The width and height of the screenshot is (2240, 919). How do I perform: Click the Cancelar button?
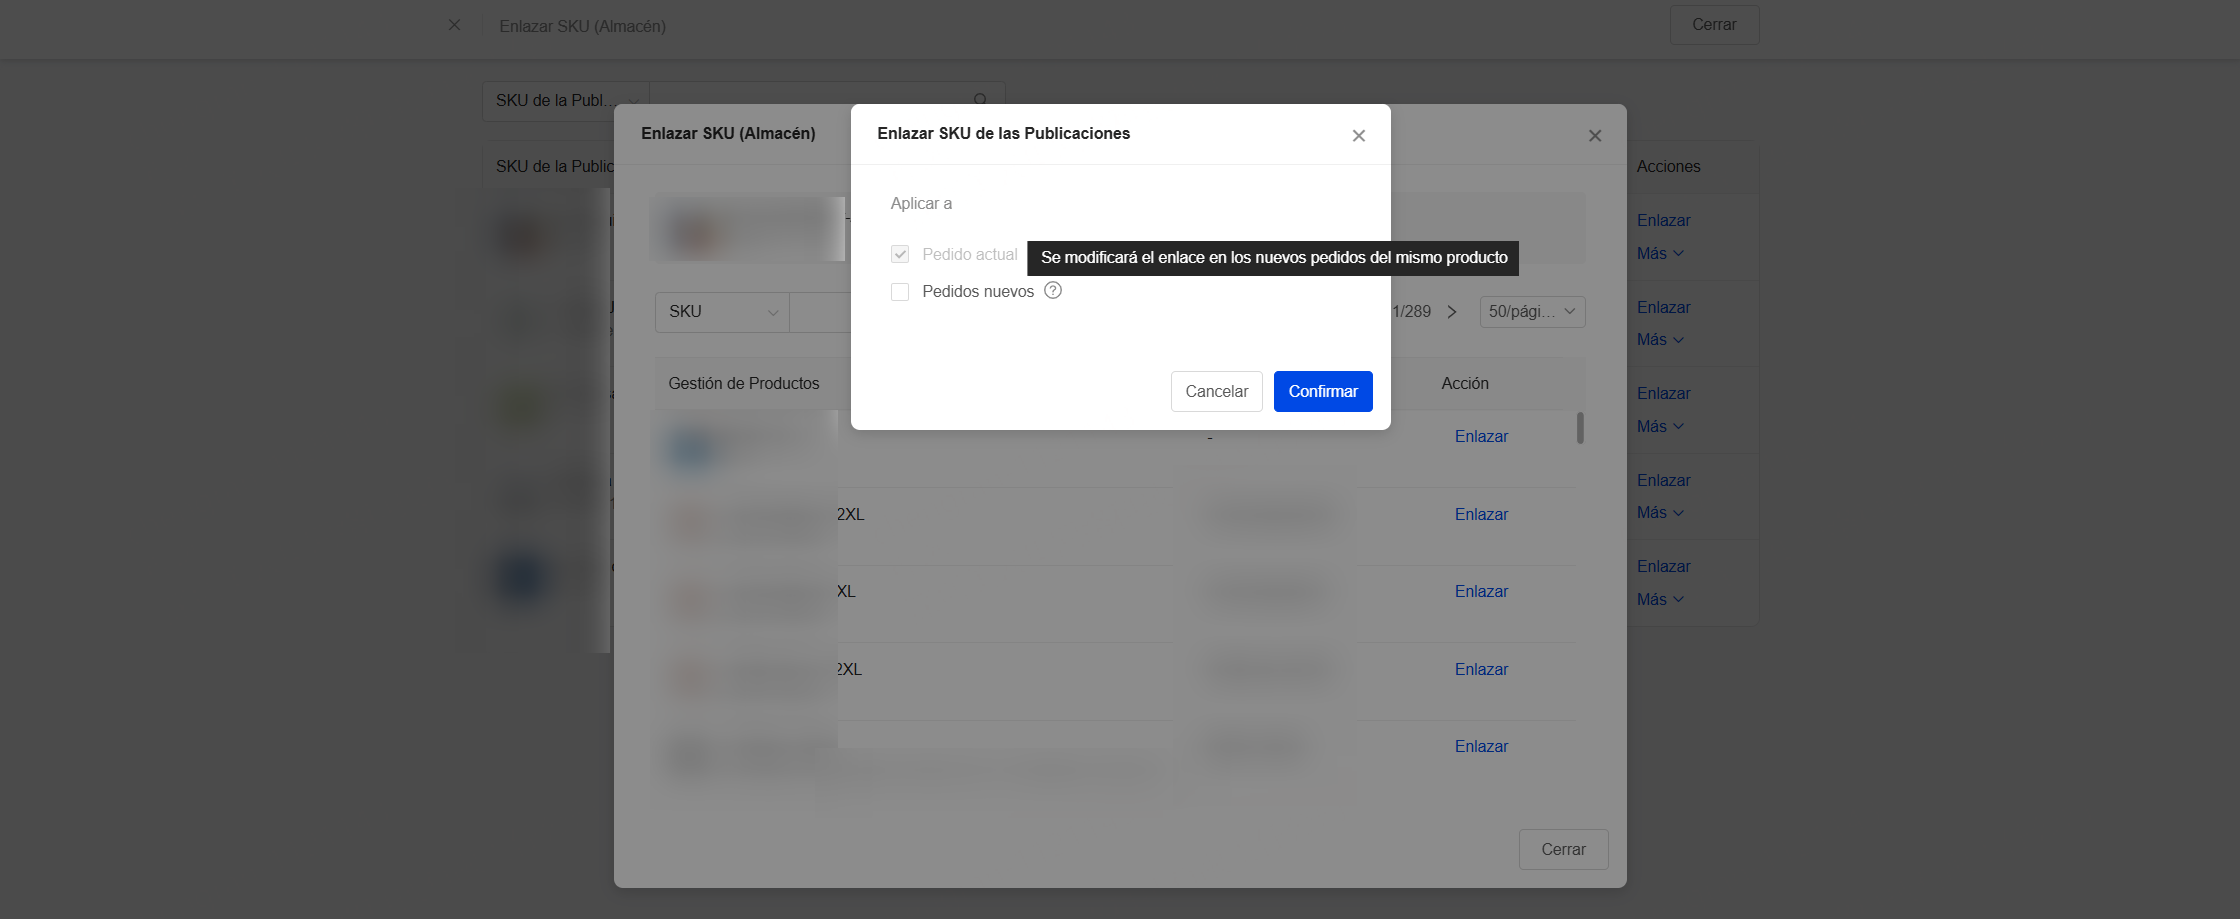click(1216, 392)
